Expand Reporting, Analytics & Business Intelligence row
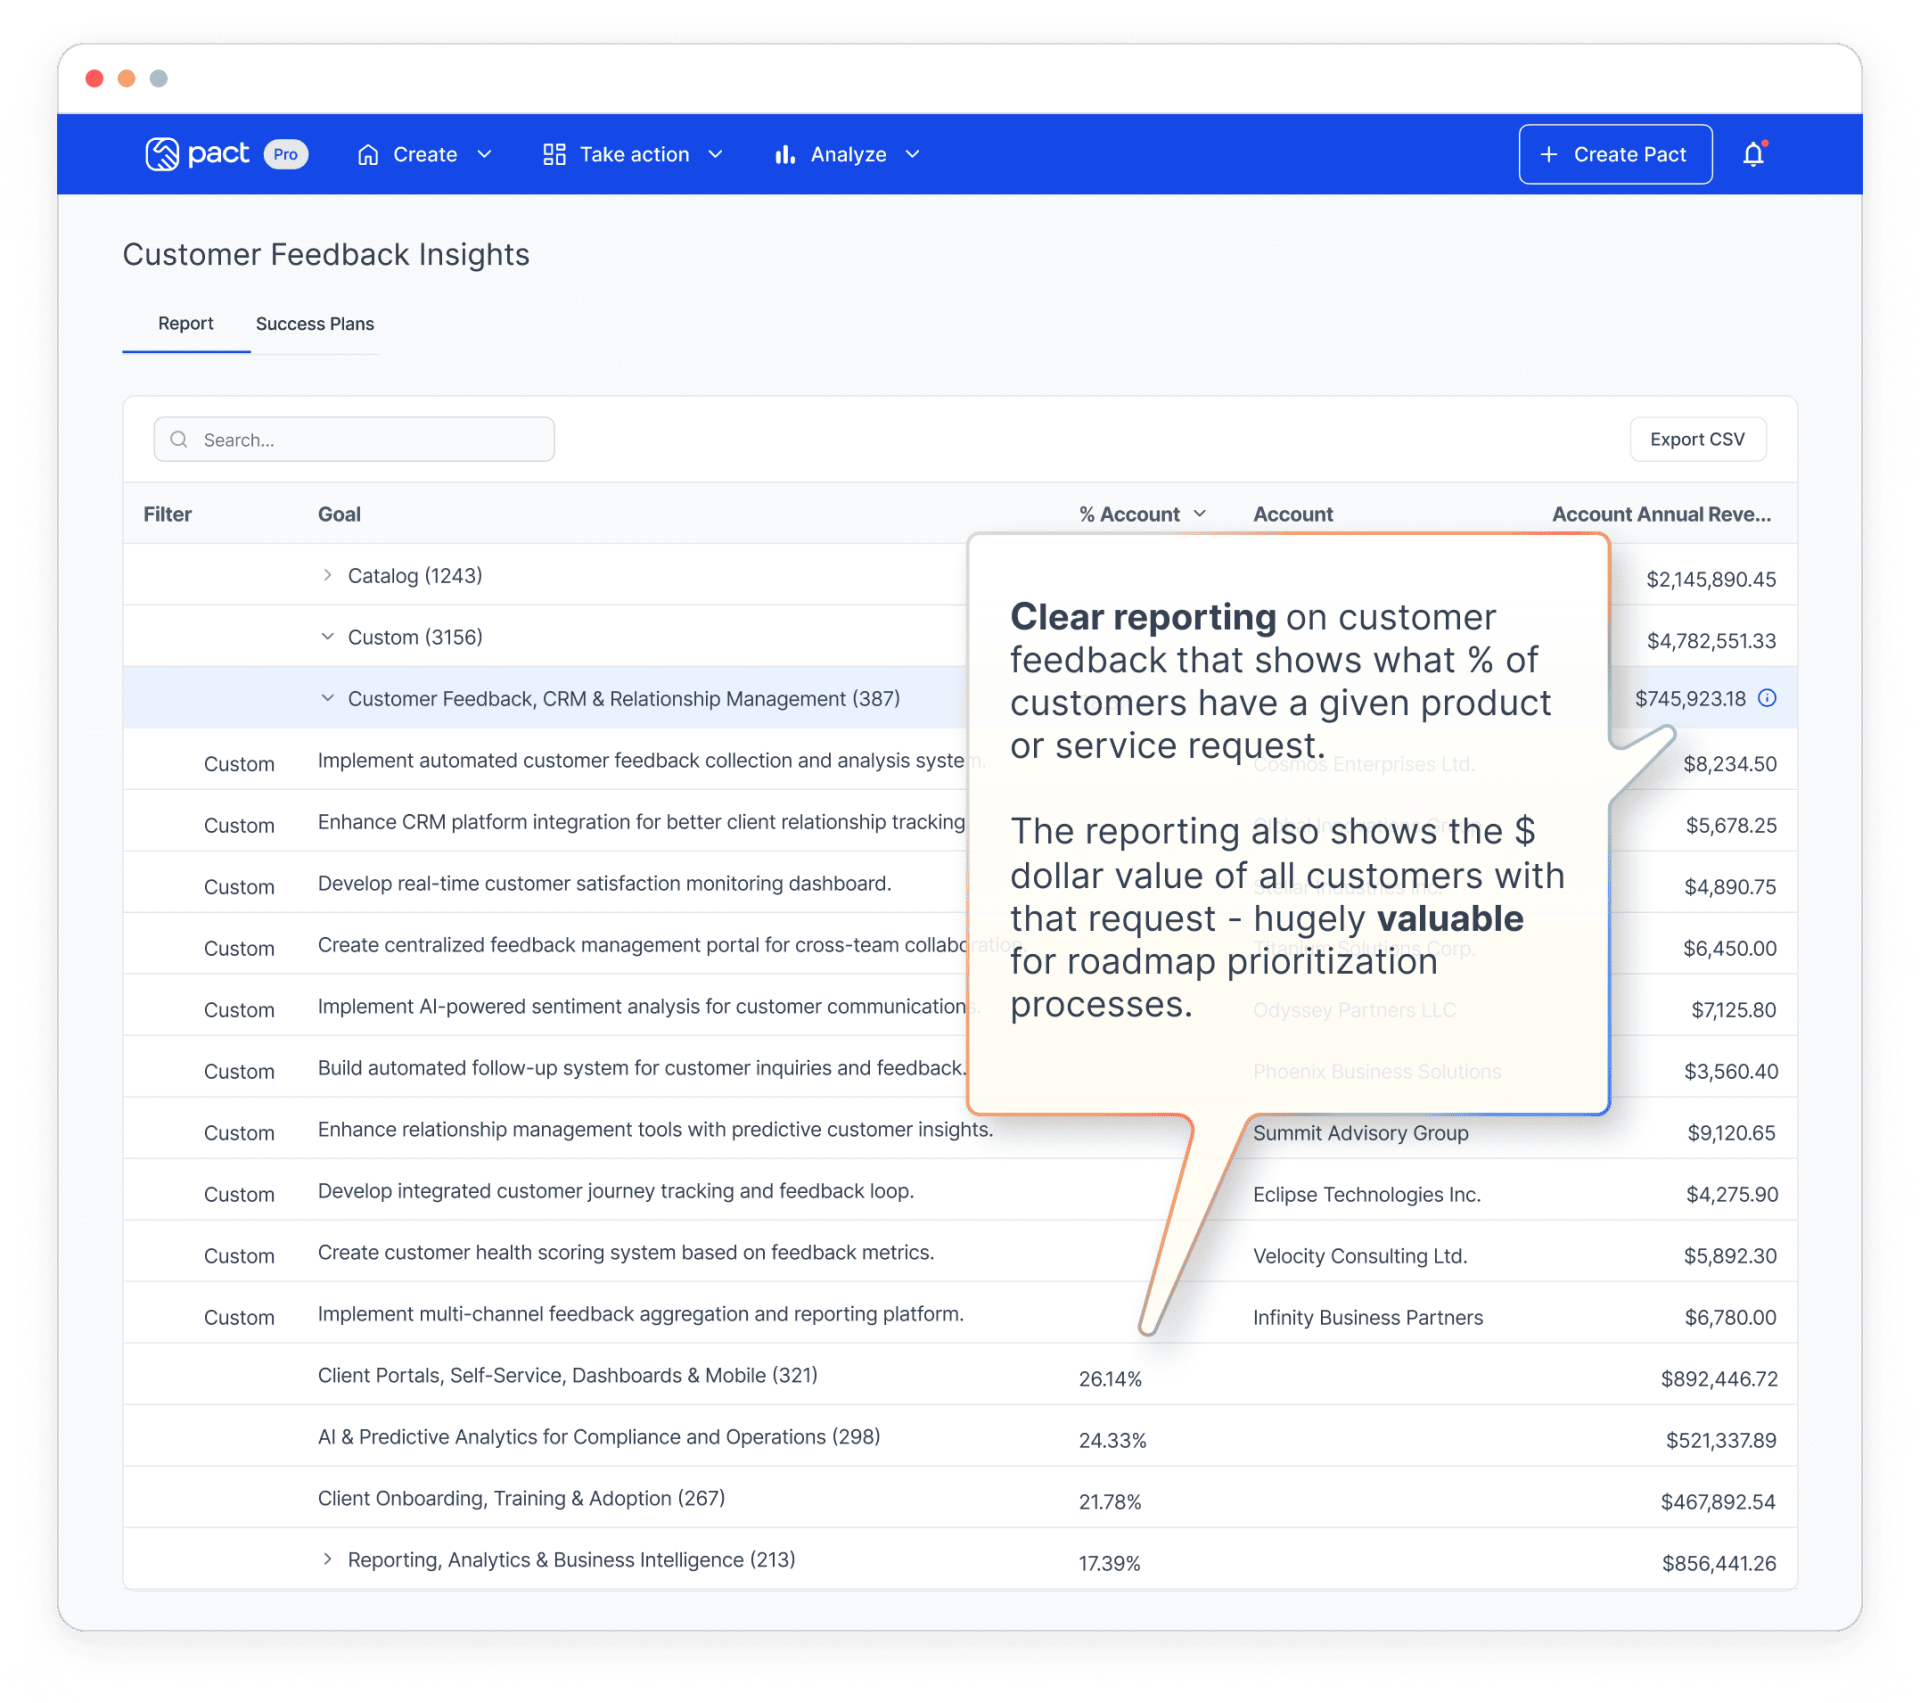Viewport: 1920px width, 1703px height. [327, 1559]
